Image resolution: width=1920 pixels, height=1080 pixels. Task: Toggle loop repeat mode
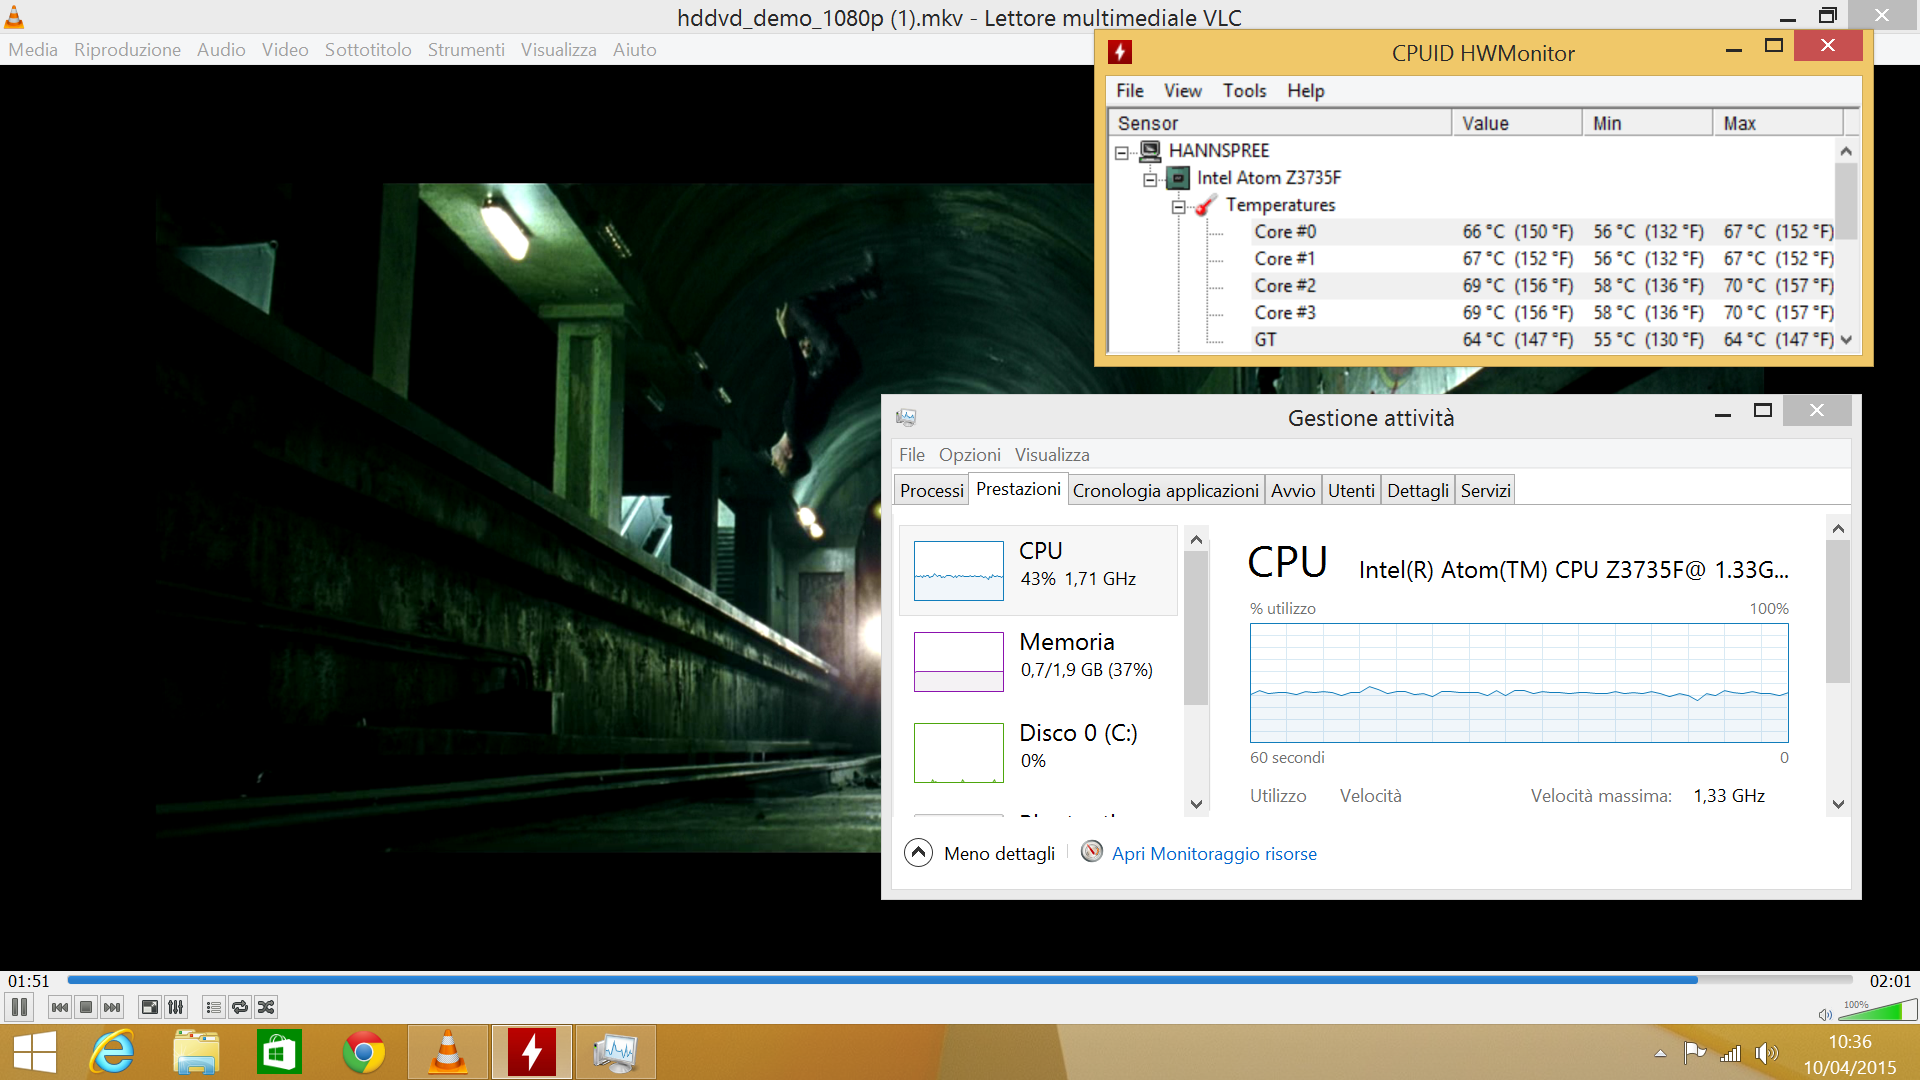[x=240, y=1007]
